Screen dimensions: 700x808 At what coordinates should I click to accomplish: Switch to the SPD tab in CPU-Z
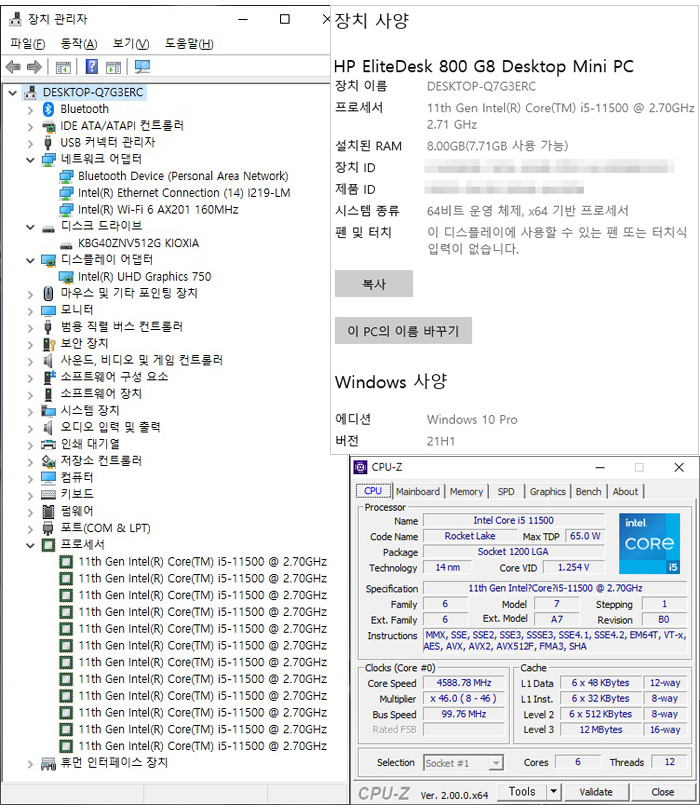coord(506,492)
